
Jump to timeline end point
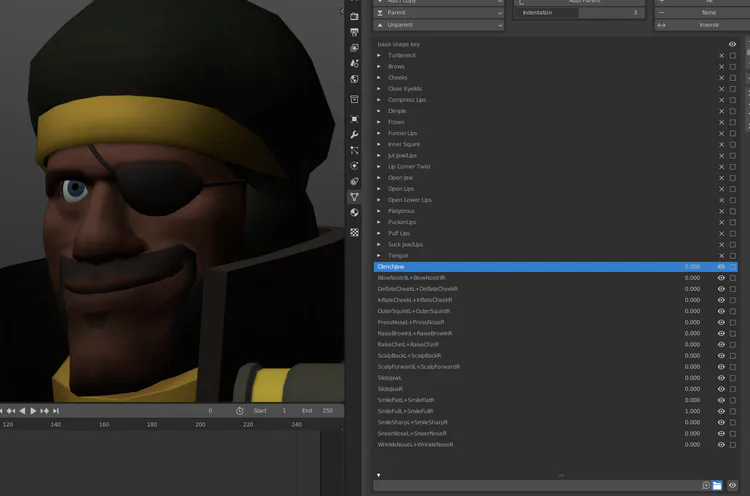click(56, 411)
